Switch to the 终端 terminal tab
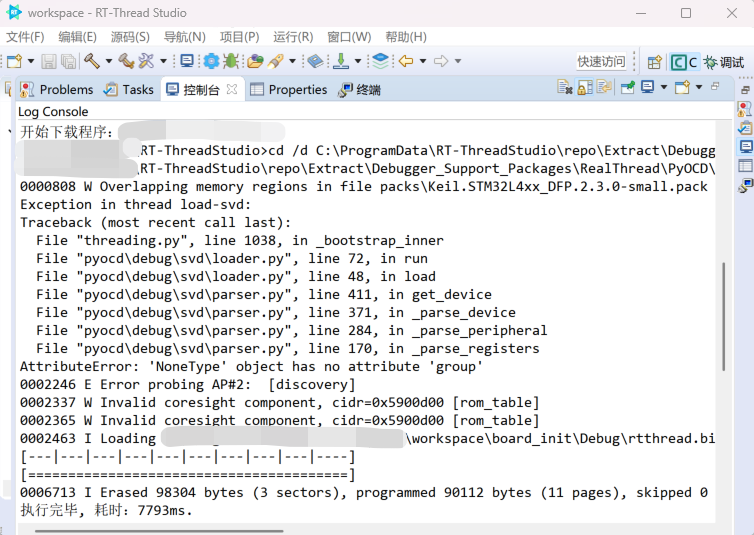Viewport: 754px width, 535px height. coord(359,89)
